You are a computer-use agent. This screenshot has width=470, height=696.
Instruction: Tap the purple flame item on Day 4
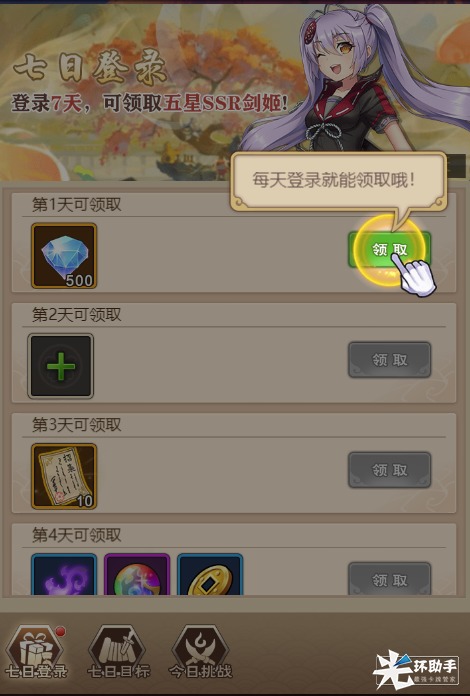(x=64, y=574)
